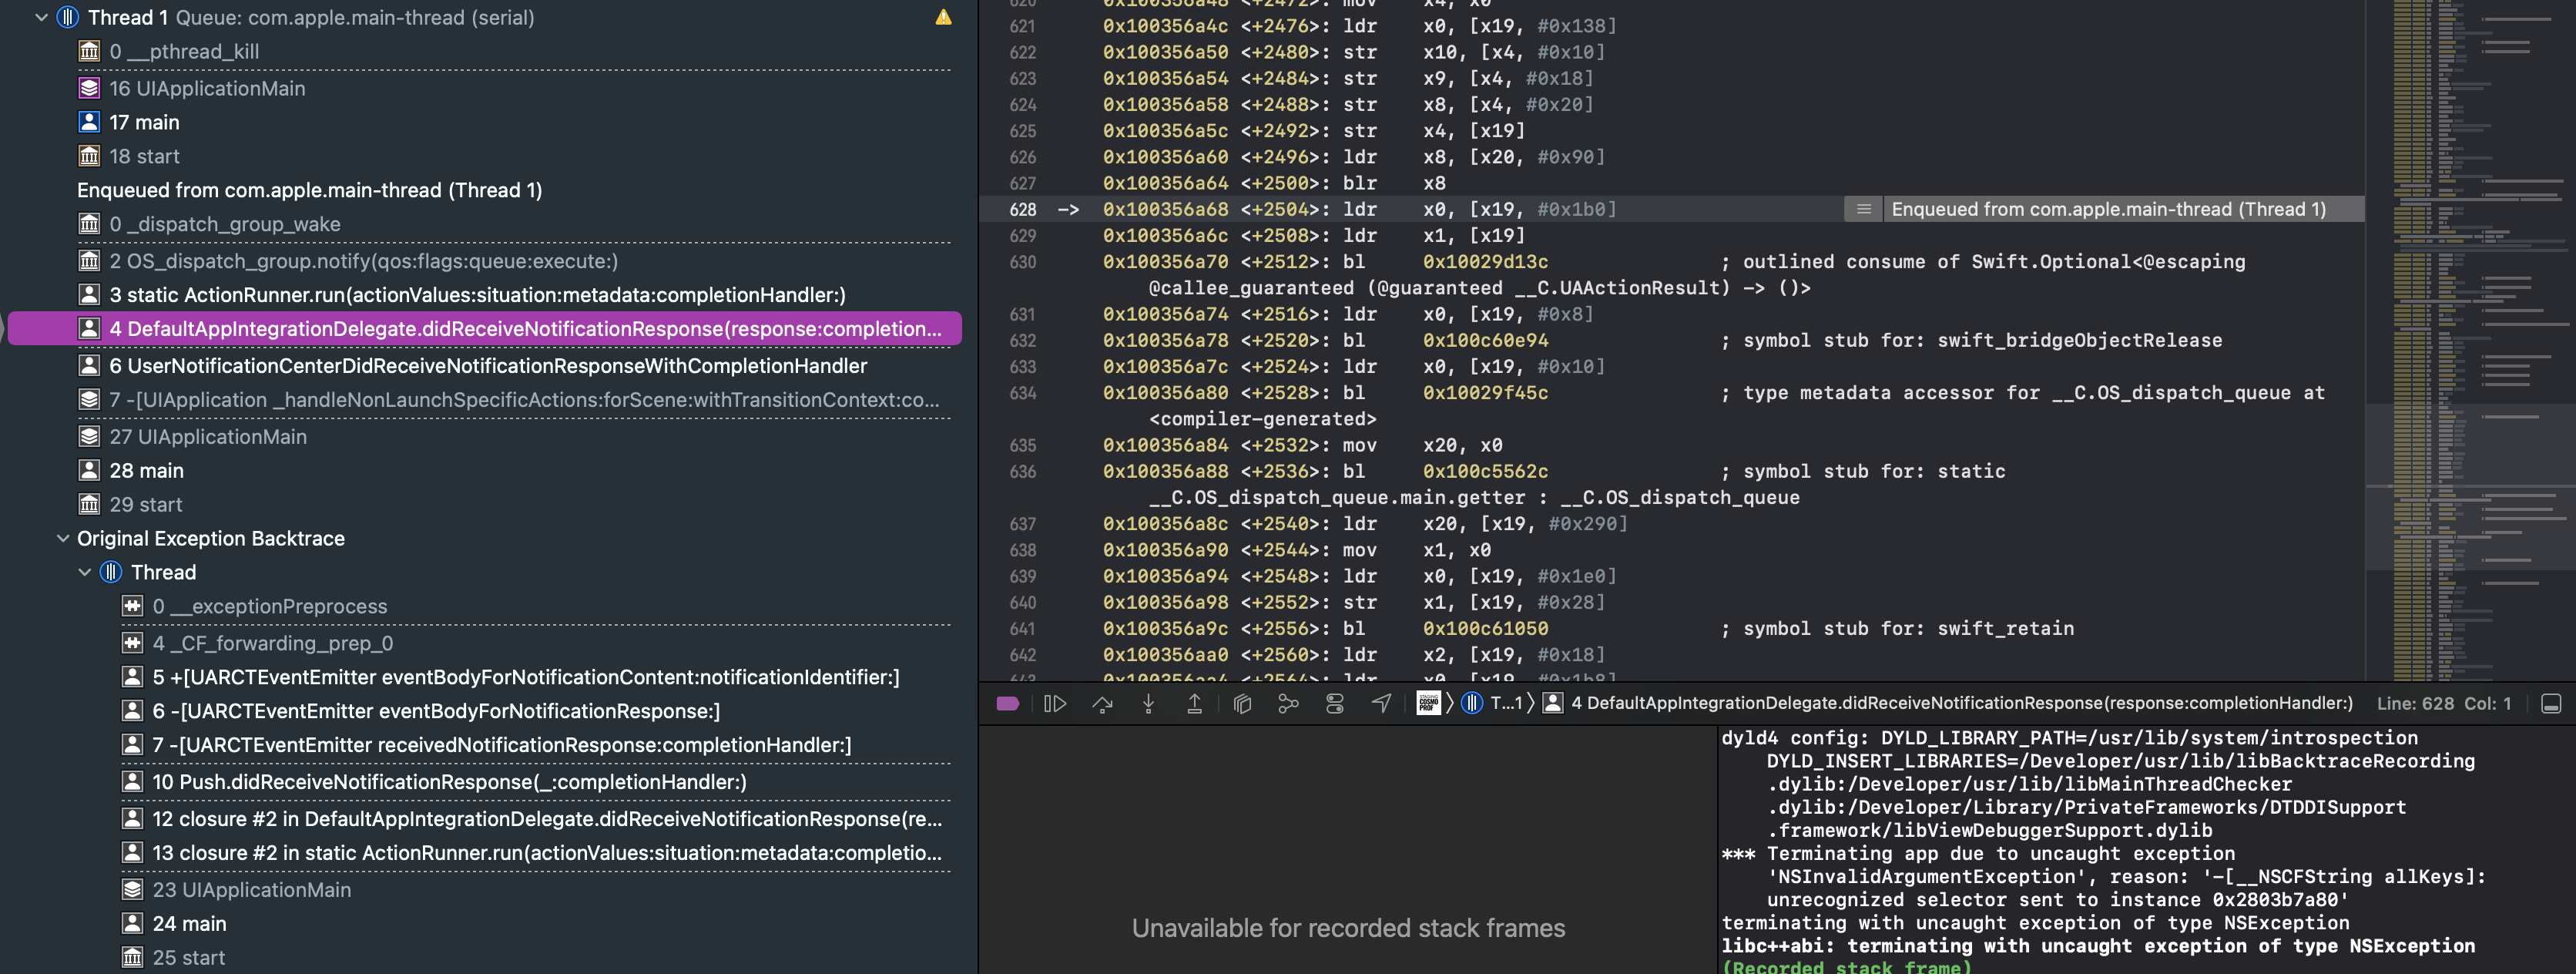The image size is (2576, 974).
Task: Toggle the breakpoints activation button
Action: (1007, 704)
